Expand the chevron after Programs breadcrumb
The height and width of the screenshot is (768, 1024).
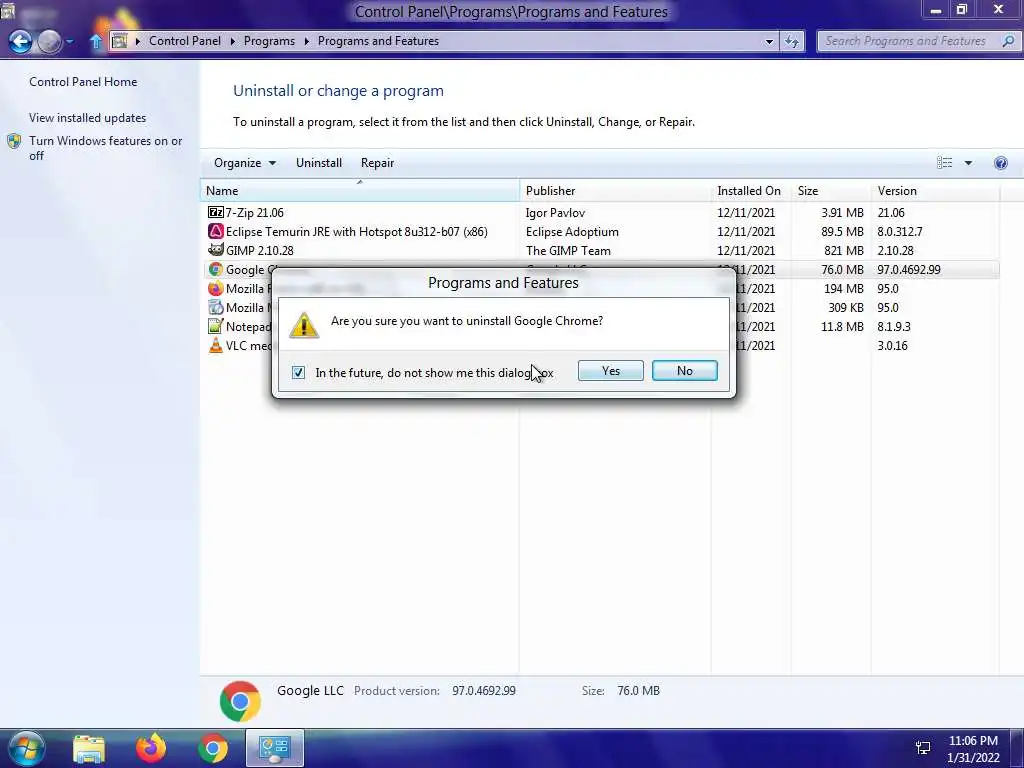306,41
